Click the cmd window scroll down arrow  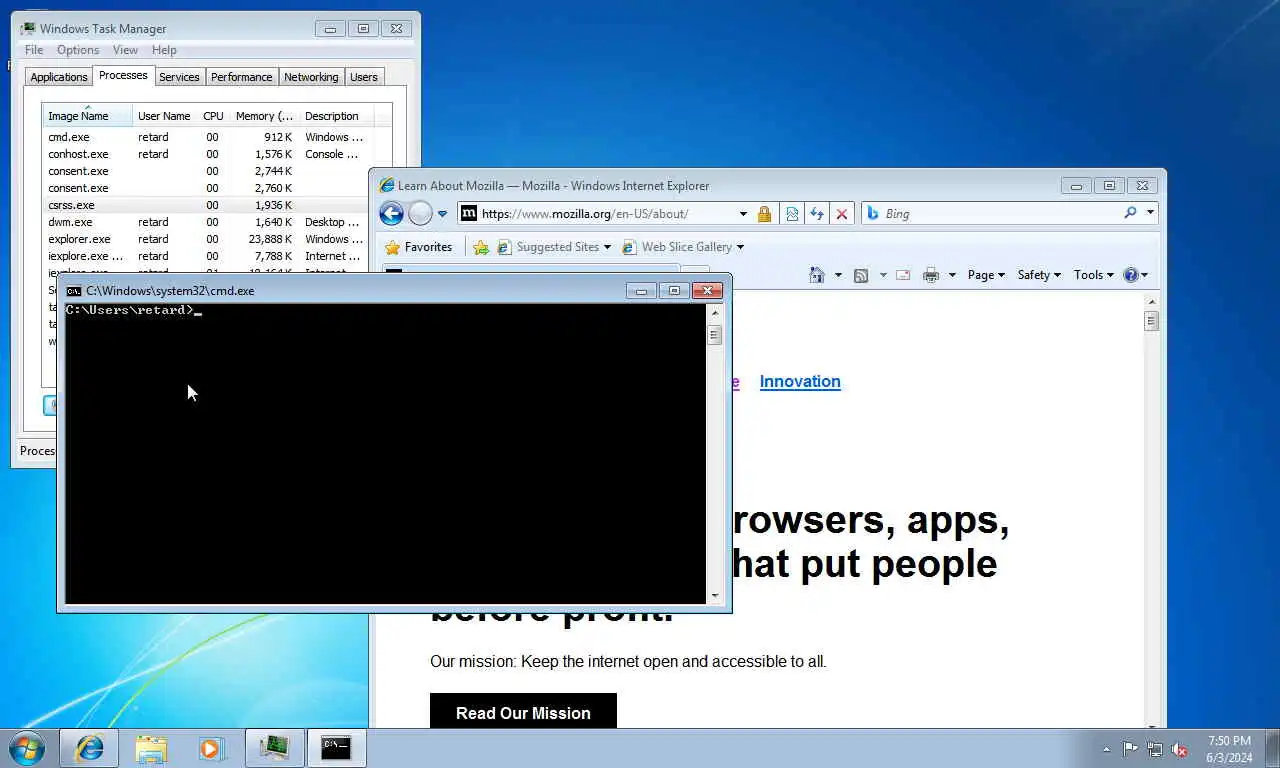(715, 595)
